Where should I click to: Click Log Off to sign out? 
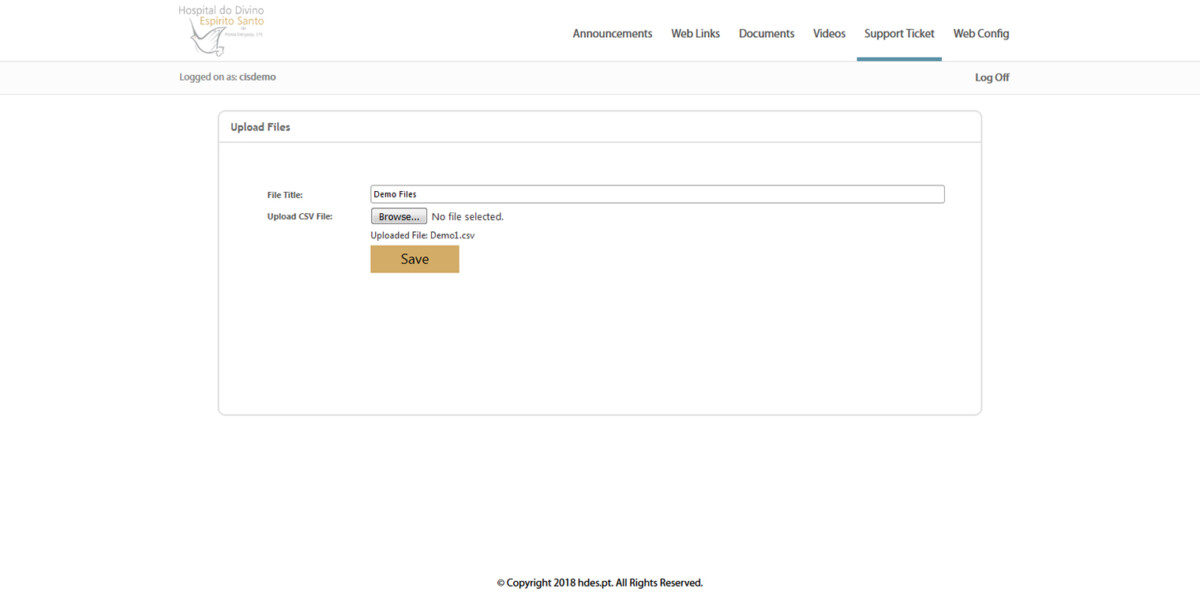(991, 76)
